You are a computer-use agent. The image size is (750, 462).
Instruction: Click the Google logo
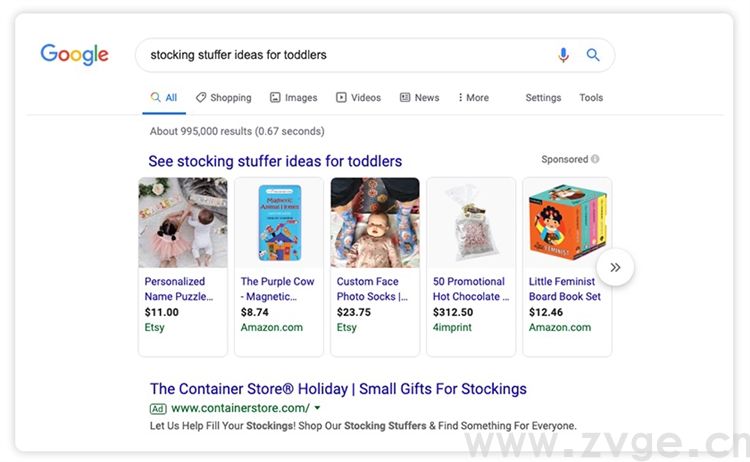(74, 54)
